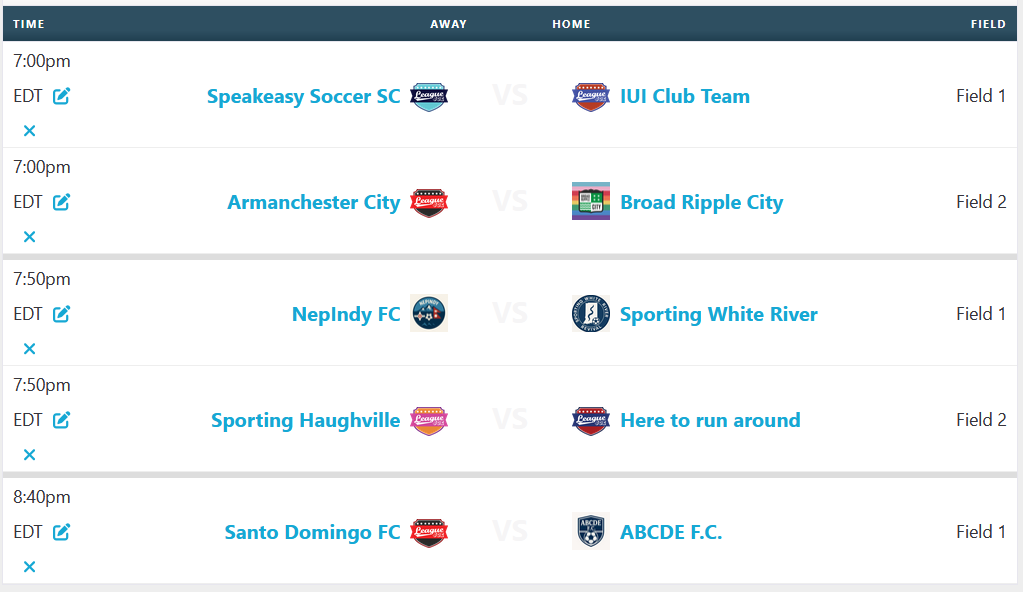Image resolution: width=1023 pixels, height=592 pixels.
Task: Click the Broad Ripple City rainbow logo
Action: tap(590, 201)
